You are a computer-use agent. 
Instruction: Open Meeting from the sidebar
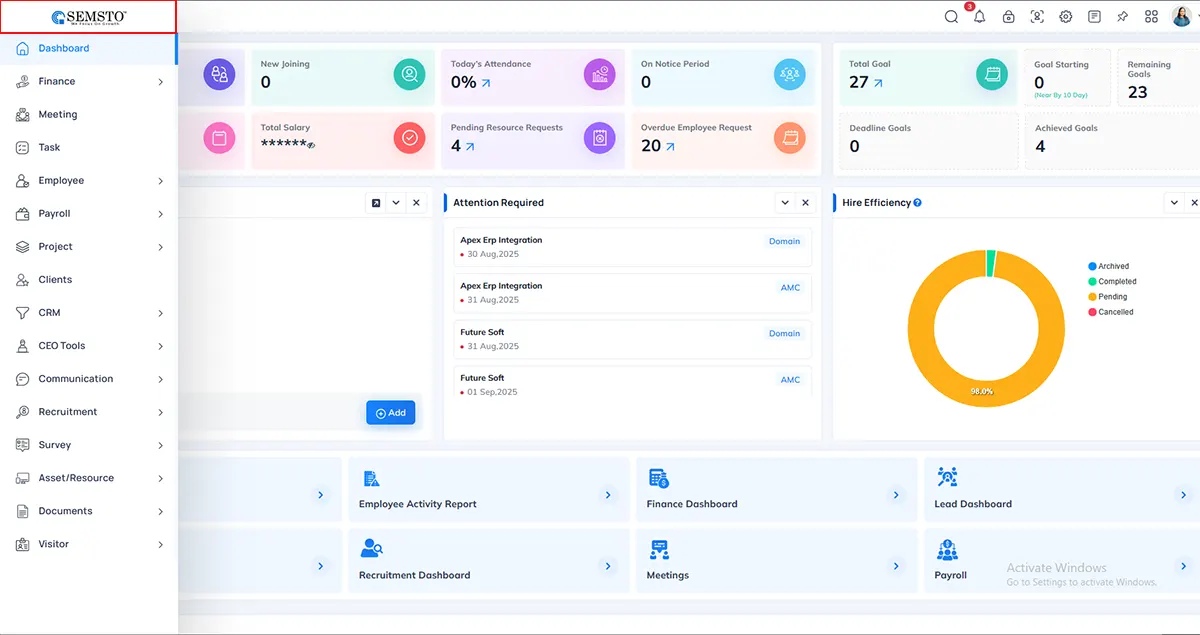pos(57,115)
